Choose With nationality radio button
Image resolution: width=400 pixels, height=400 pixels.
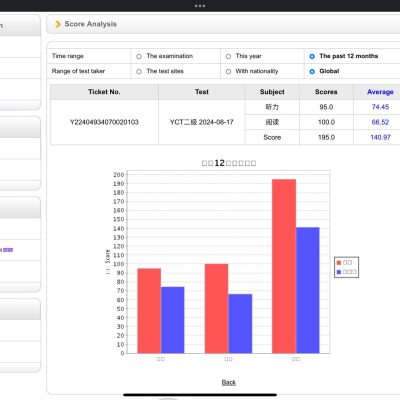228,71
